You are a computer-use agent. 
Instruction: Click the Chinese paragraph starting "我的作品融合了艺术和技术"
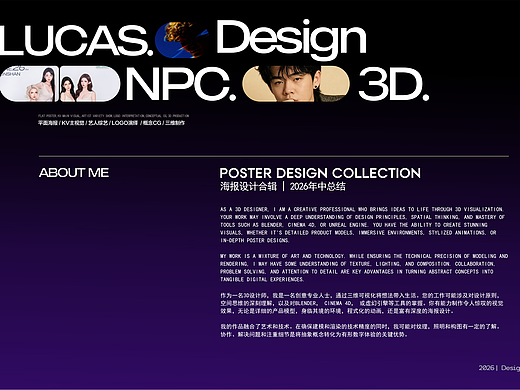(360, 330)
